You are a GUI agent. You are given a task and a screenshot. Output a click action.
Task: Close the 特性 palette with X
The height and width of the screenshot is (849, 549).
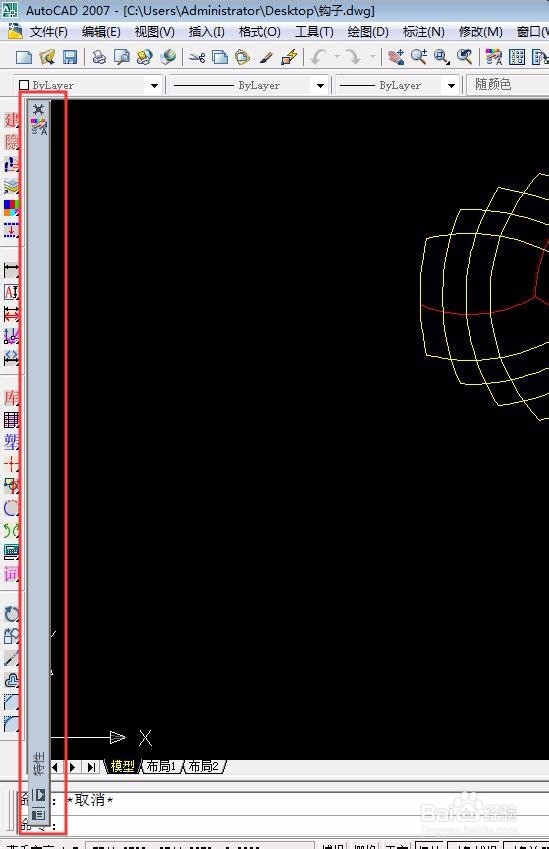pos(38,109)
